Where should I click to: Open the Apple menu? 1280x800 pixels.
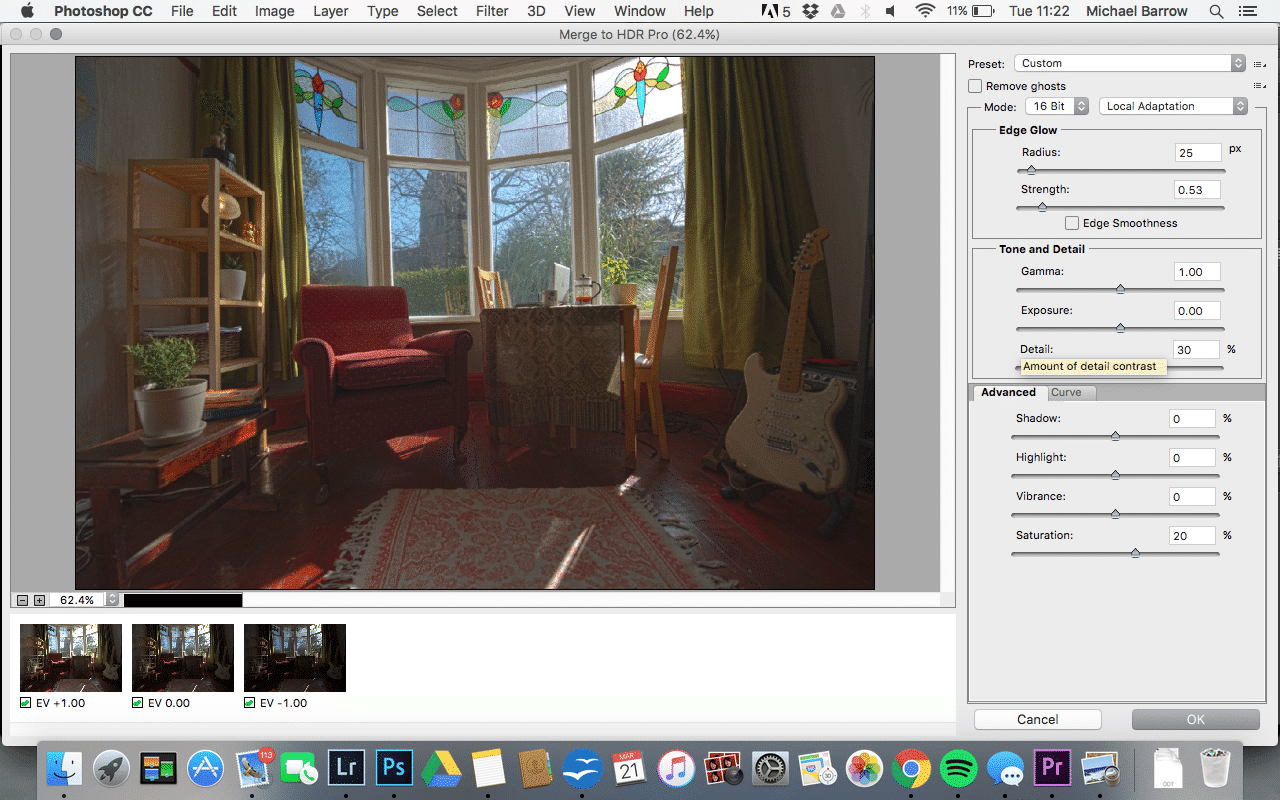pos(27,11)
